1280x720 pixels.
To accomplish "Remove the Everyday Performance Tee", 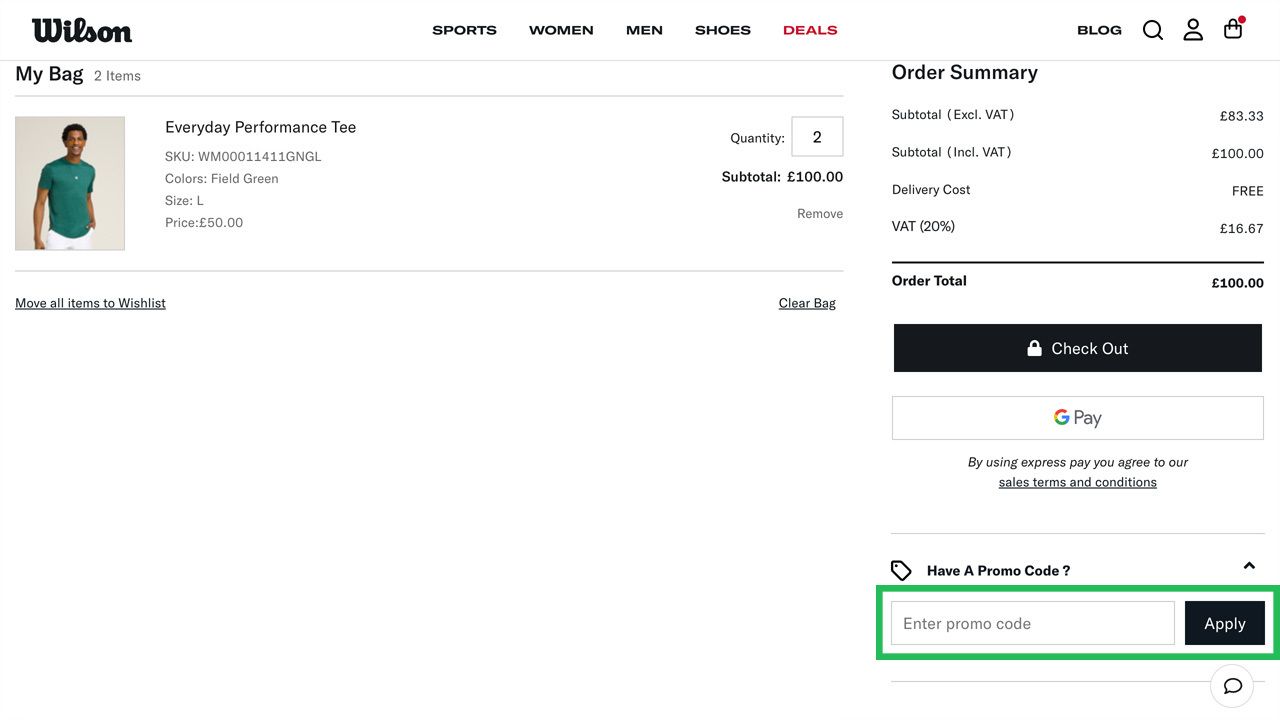I will point(820,214).
